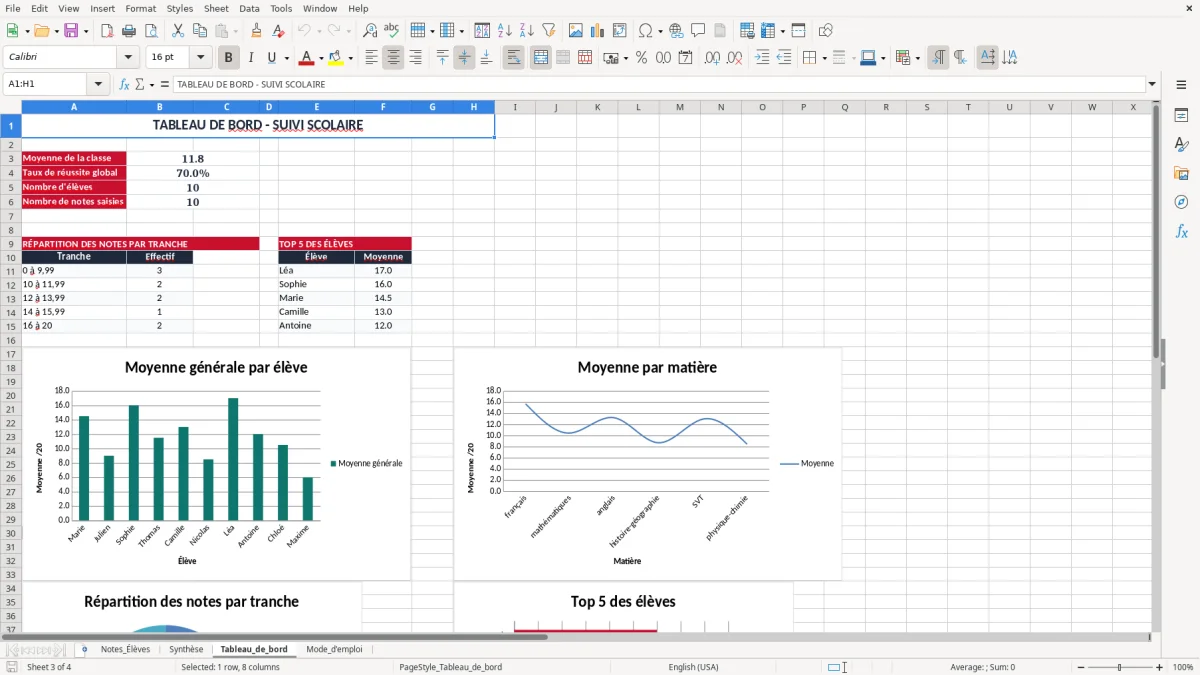1200x675 pixels.
Task: Click the Save document icon
Action: tap(70, 31)
